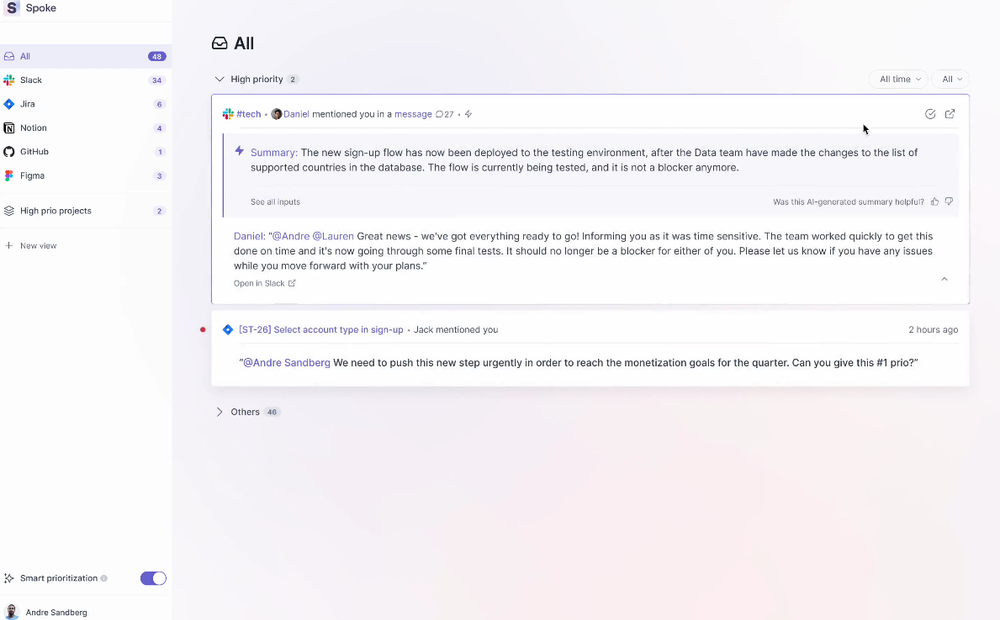Click the All inbox icon beside heading
The width and height of the screenshot is (1000, 620).
click(x=220, y=43)
